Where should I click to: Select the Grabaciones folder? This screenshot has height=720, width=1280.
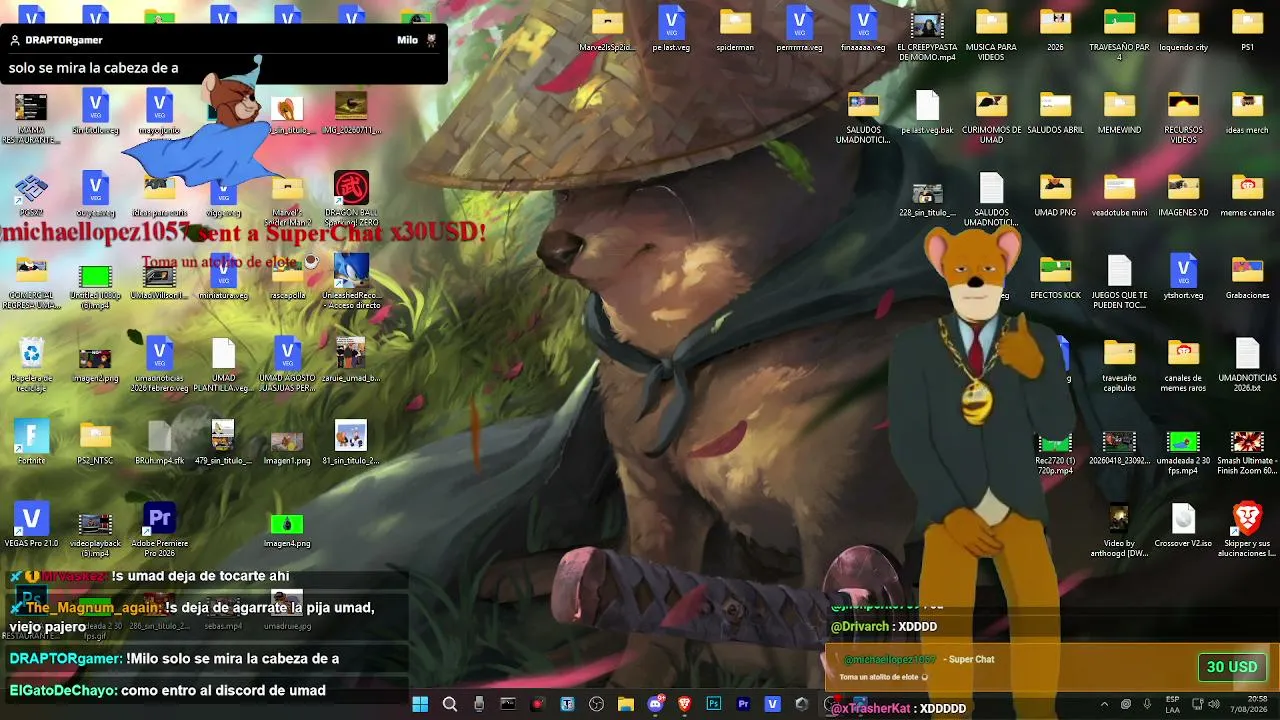[1247, 278]
